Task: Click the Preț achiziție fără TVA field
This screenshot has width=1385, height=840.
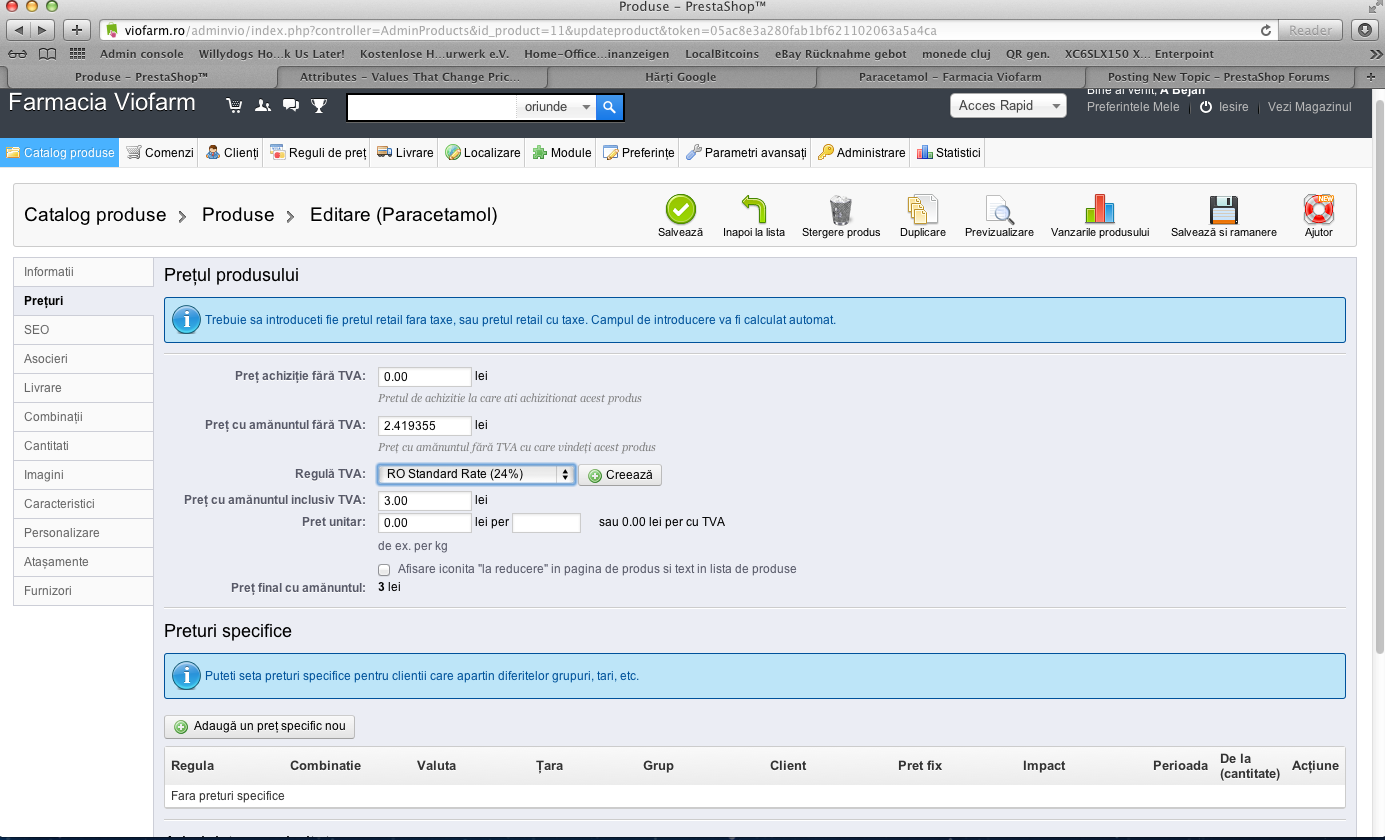Action: (425, 377)
